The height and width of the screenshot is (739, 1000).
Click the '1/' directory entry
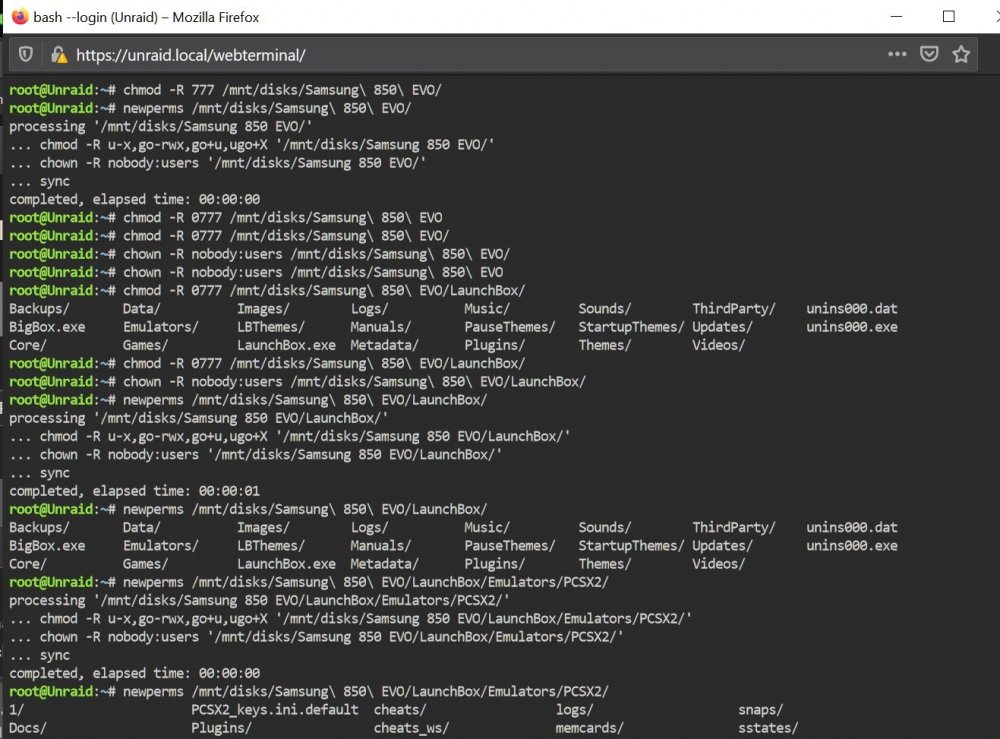pos(16,710)
